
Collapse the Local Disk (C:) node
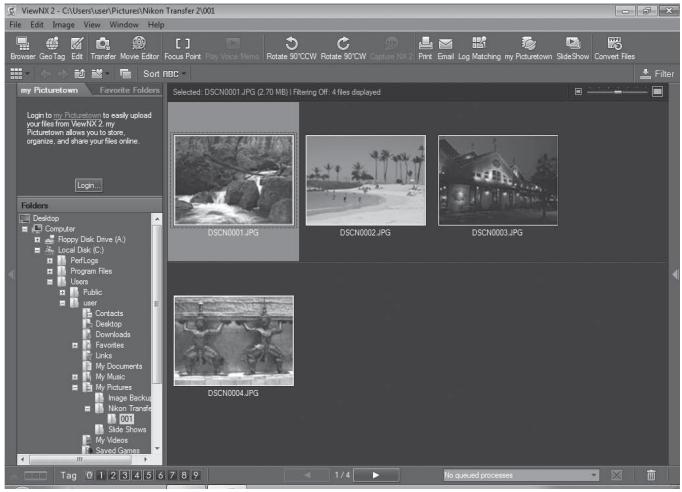pyautogui.click(x=37, y=250)
